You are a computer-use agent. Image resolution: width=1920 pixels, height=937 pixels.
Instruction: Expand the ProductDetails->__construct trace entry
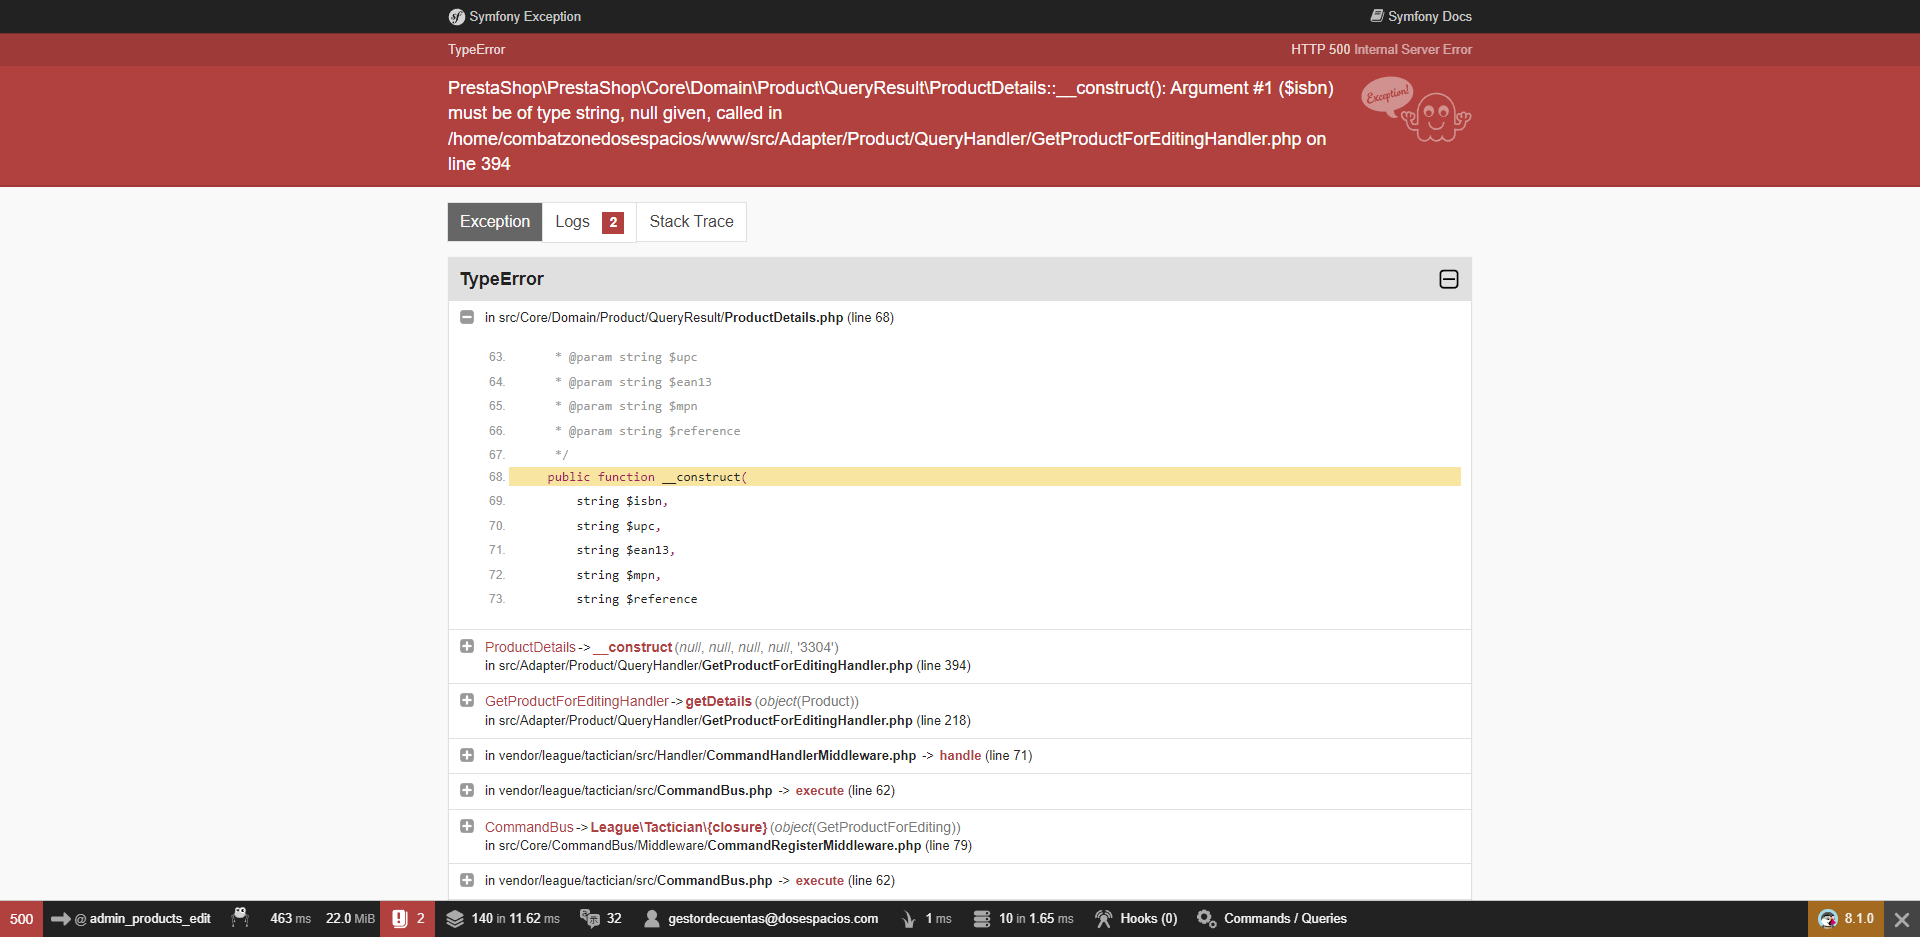point(467,647)
